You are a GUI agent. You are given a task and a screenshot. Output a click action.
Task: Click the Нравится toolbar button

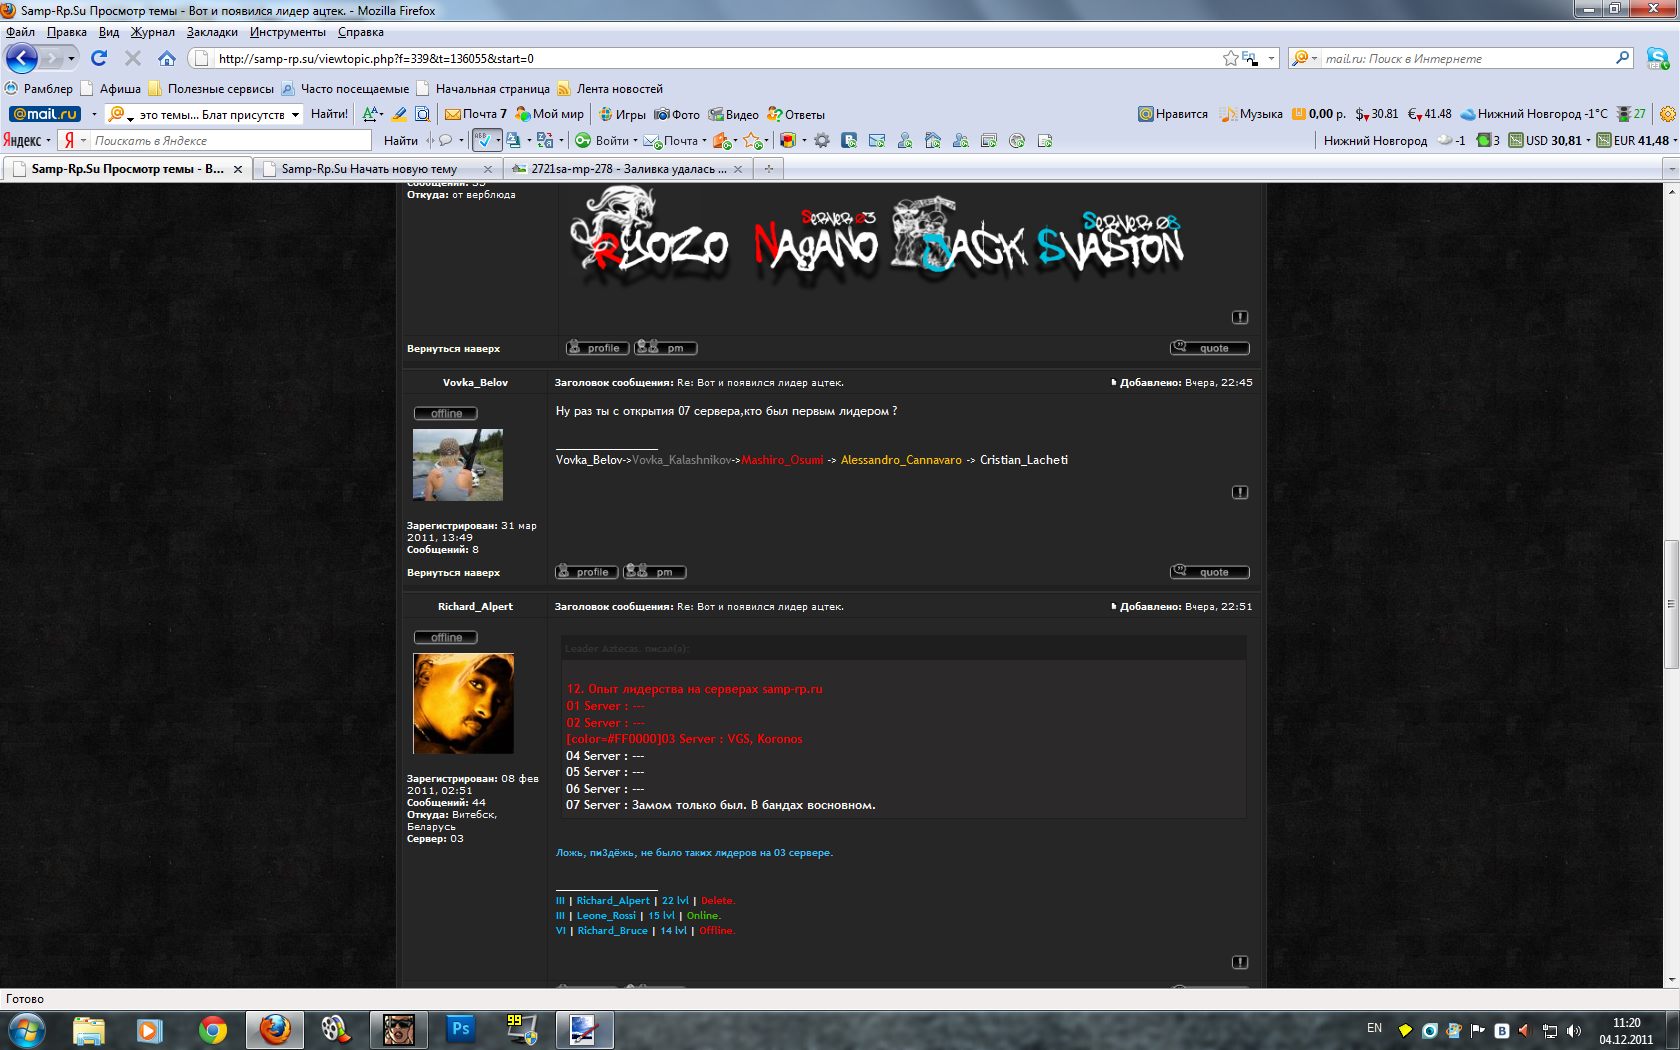(x=1173, y=114)
